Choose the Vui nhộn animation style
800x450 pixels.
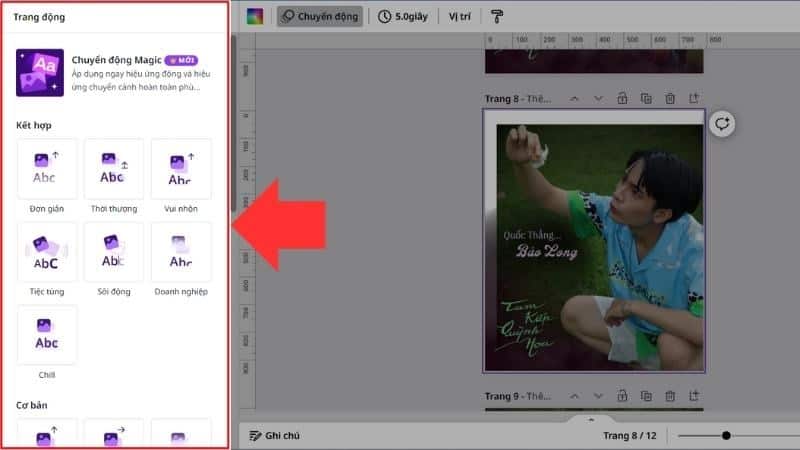tap(180, 168)
